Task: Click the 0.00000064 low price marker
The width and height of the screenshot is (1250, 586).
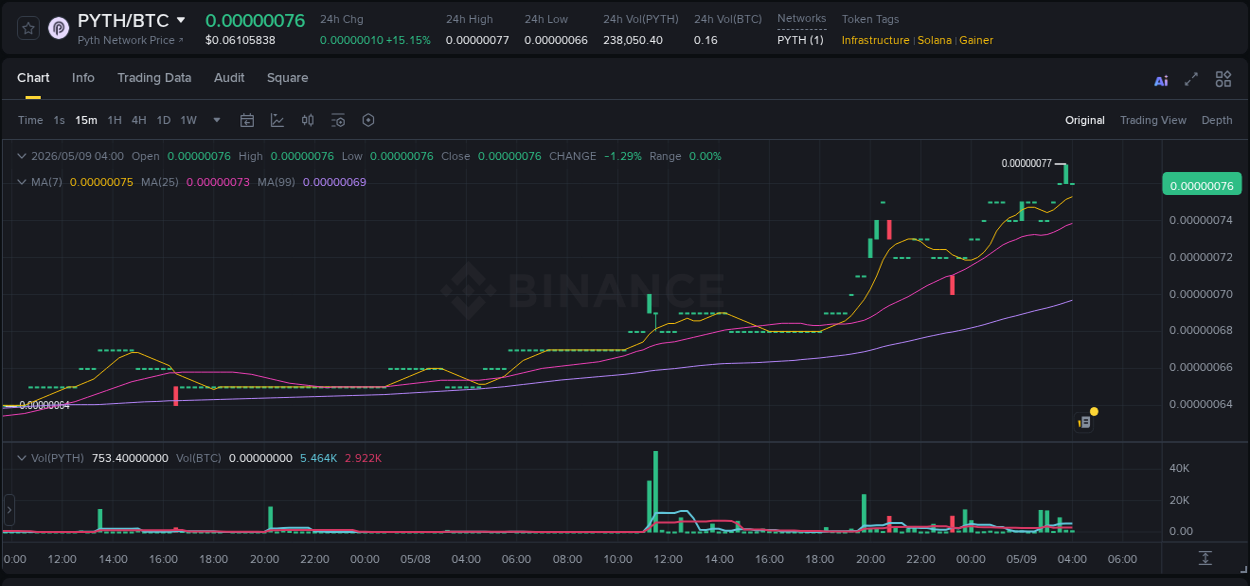Action: pyautogui.click(x=44, y=405)
